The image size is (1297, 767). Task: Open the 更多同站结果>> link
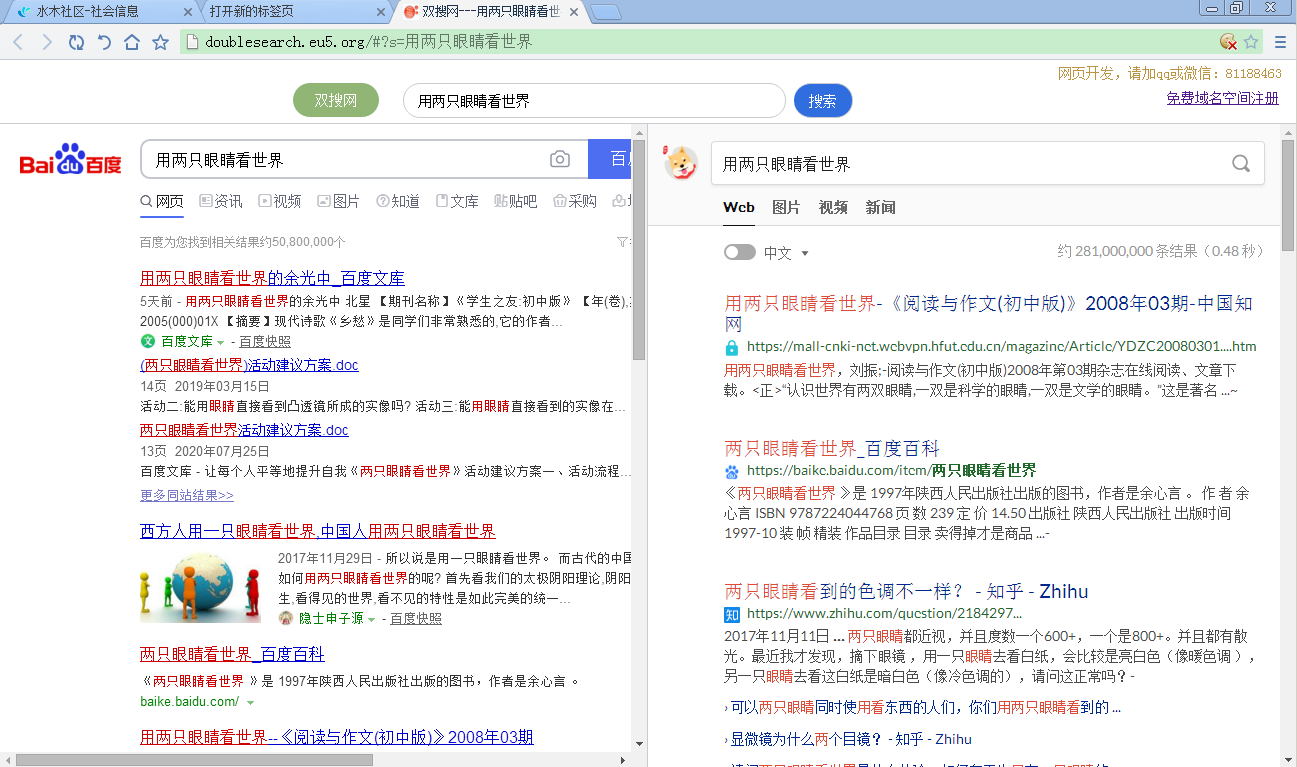coord(187,496)
